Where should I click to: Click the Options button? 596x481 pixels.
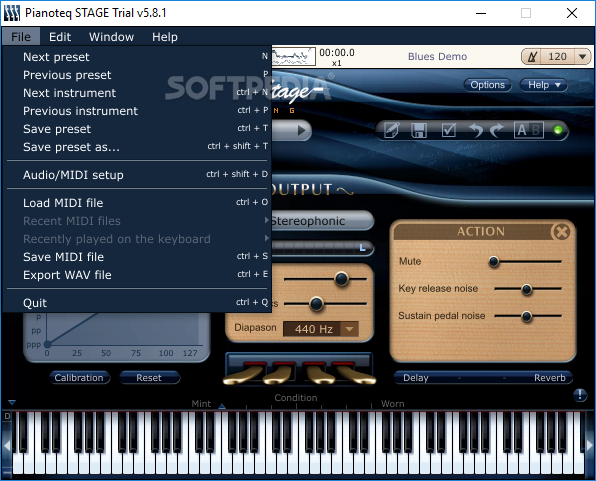point(487,85)
